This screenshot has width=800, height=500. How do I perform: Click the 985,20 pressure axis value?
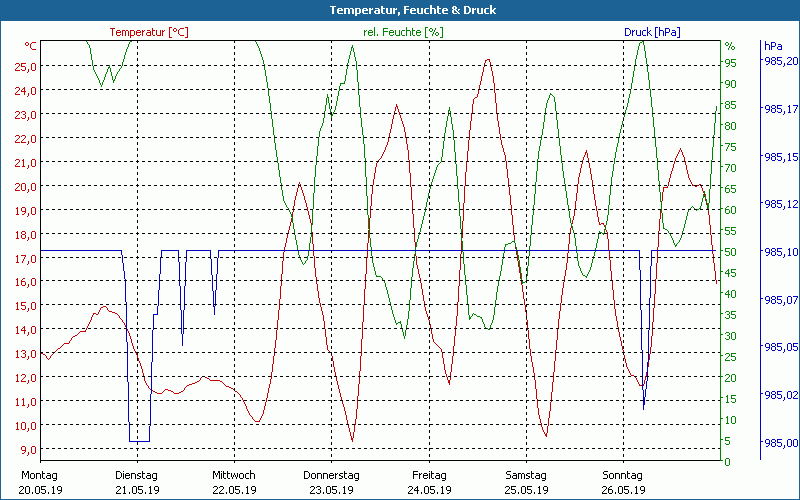coord(779,61)
